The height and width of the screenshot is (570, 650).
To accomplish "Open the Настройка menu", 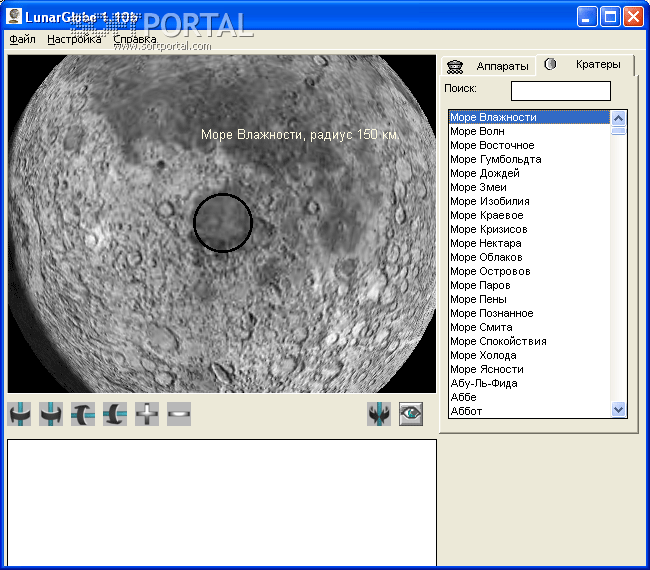I will click(x=74, y=40).
